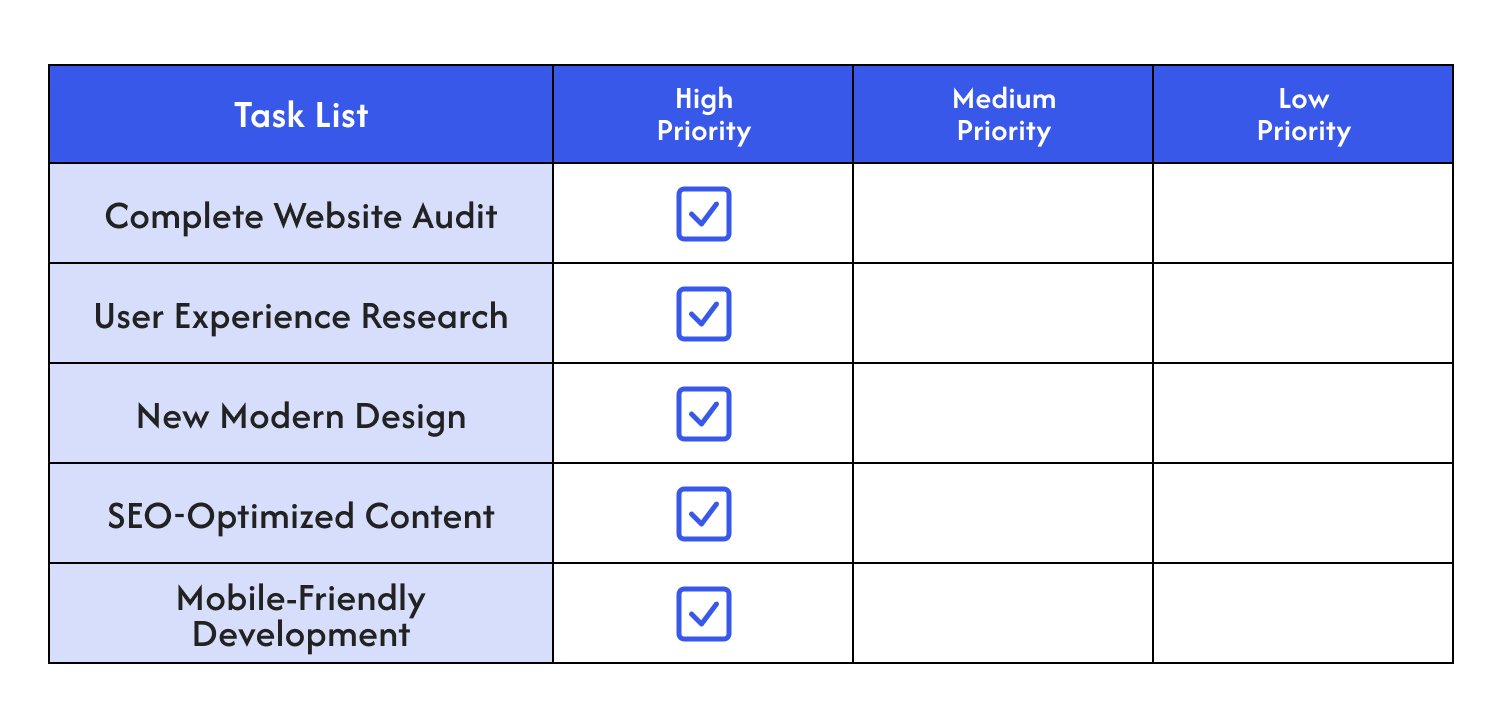1502x728 pixels.
Task: Toggle the New Modern Design high priority checkbox
Action: pyautogui.click(x=703, y=413)
